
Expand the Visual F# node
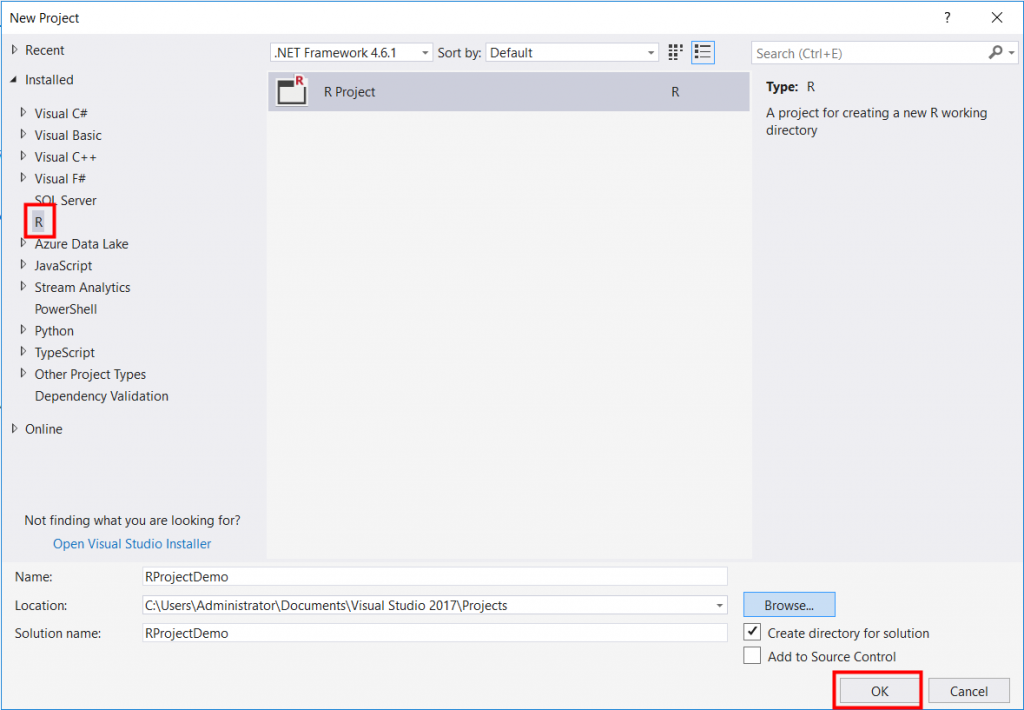(24, 178)
